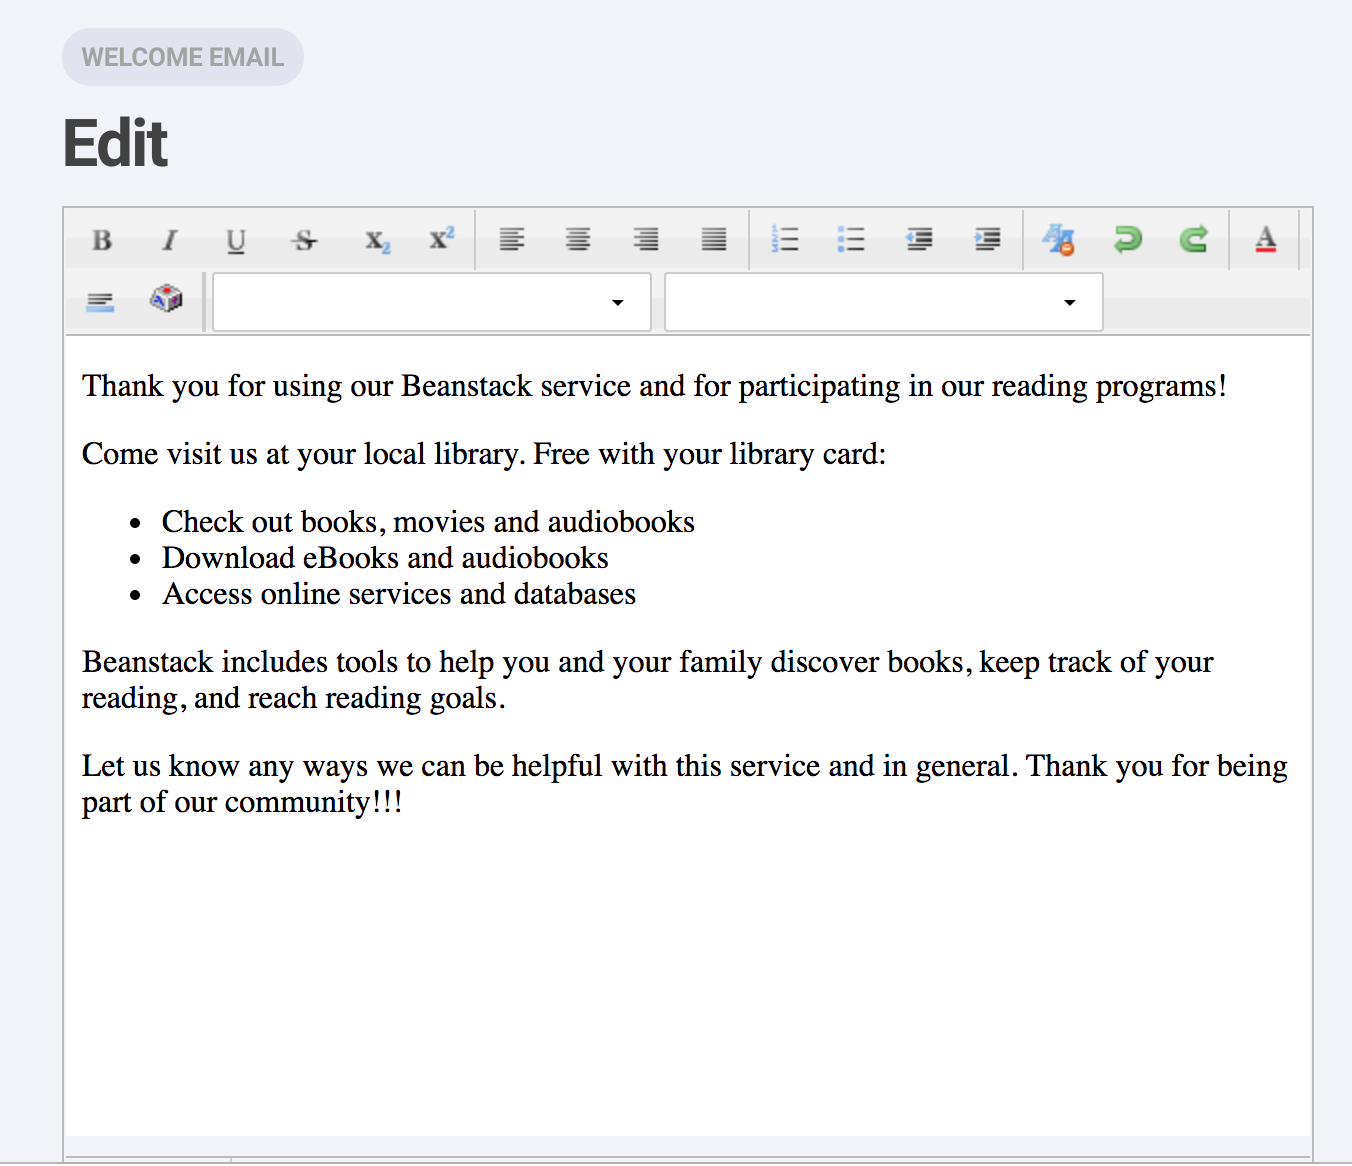Click the remove formatting icon
The height and width of the screenshot is (1166, 1352).
(x=1058, y=240)
